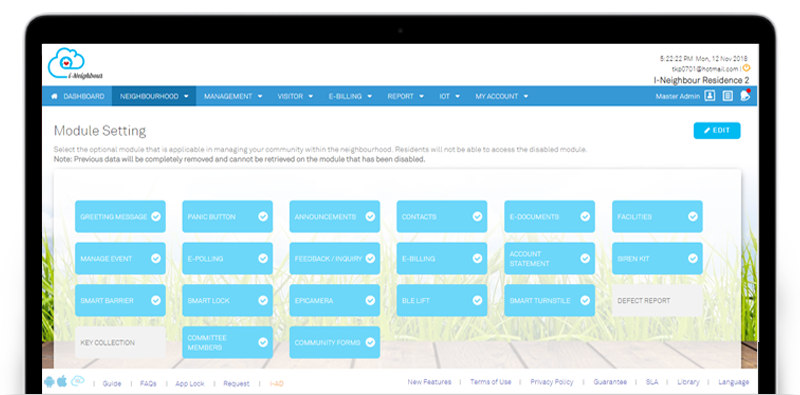Image resolution: width=800 pixels, height=395 pixels.
Task: Enable the disabled Defect Report module
Action: [x=657, y=301]
